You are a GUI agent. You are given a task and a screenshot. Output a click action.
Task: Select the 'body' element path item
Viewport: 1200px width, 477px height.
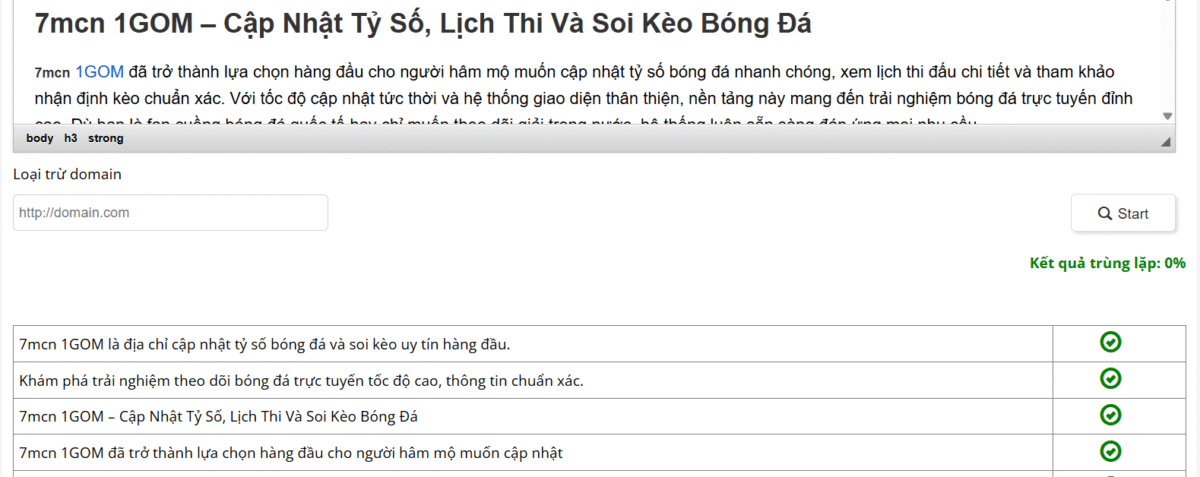click(x=40, y=139)
